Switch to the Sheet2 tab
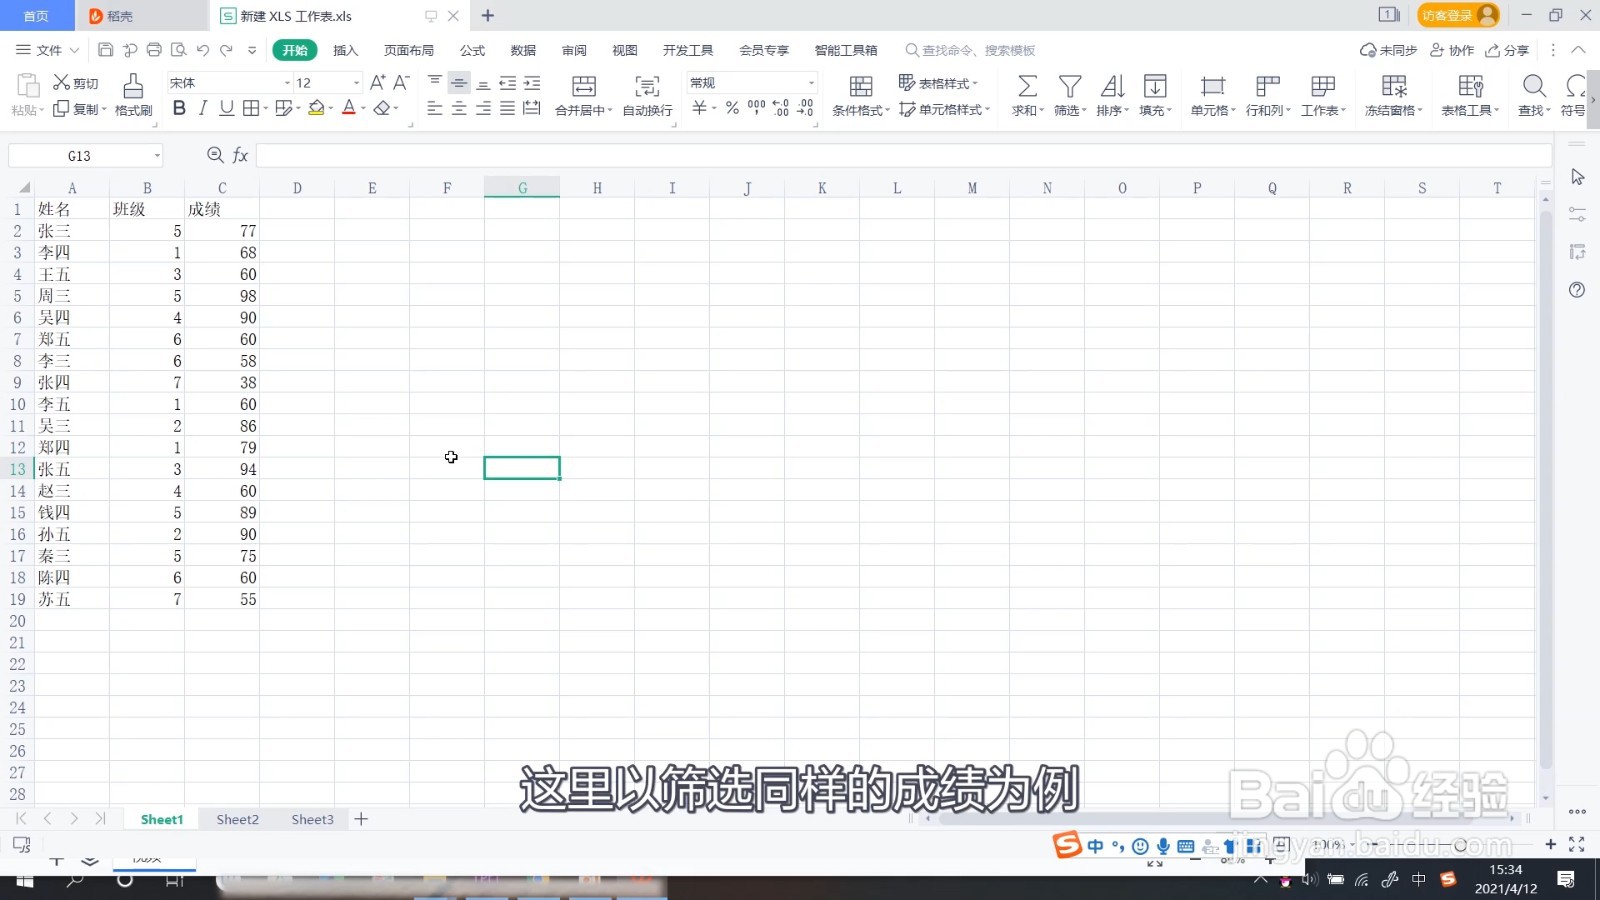This screenshot has width=1600, height=900. [x=237, y=819]
